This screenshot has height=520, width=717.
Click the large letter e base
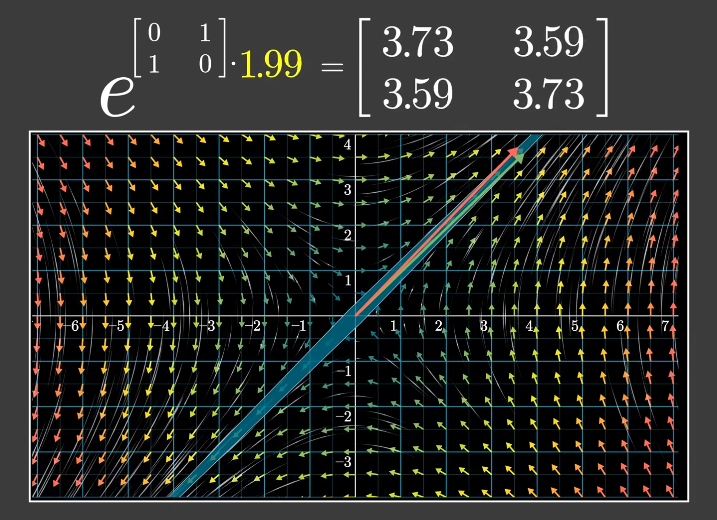click(118, 96)
